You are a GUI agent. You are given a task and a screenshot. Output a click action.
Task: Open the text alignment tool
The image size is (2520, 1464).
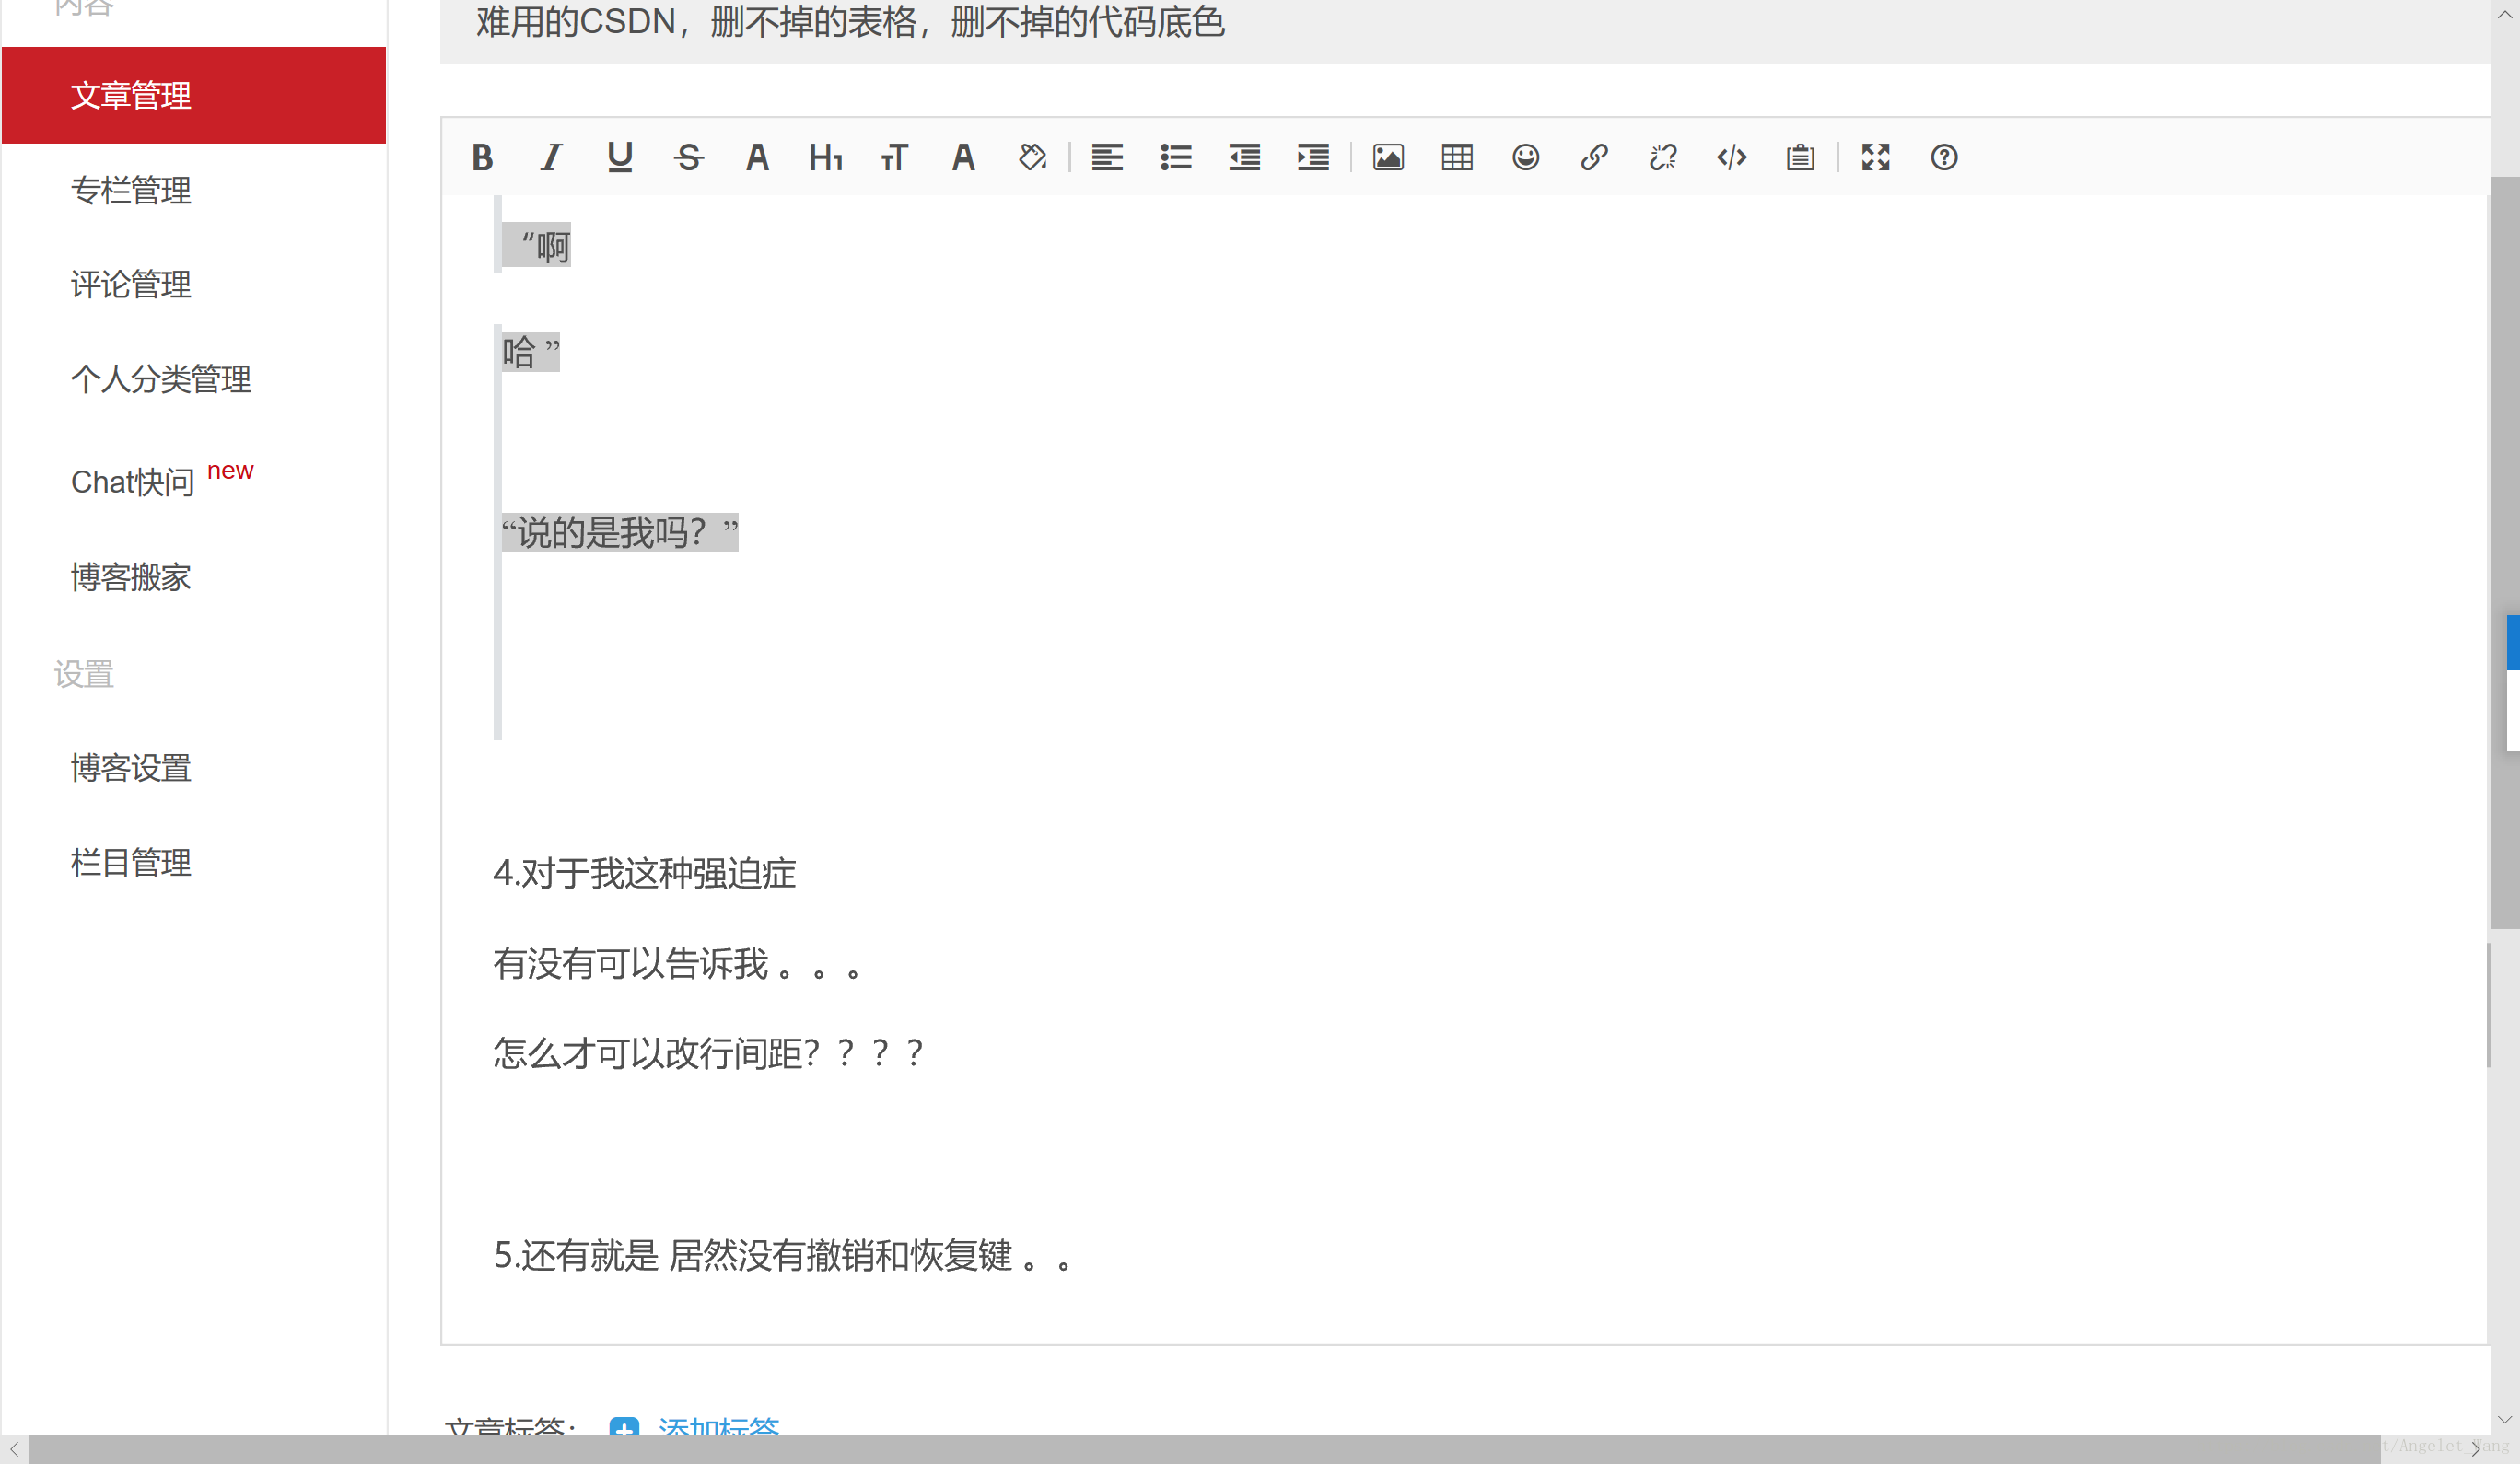pos(1107,157)
